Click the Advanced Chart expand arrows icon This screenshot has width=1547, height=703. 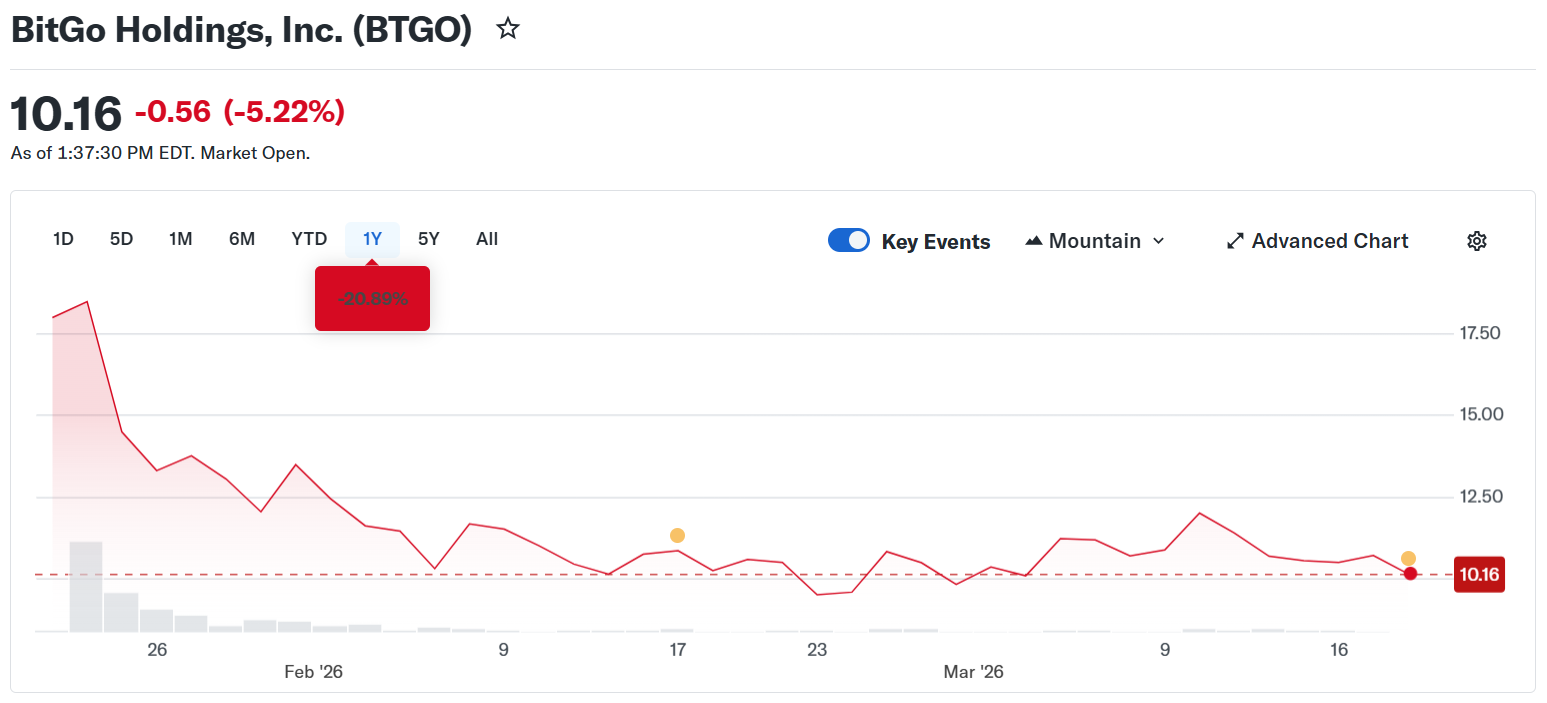[1235, 241]
